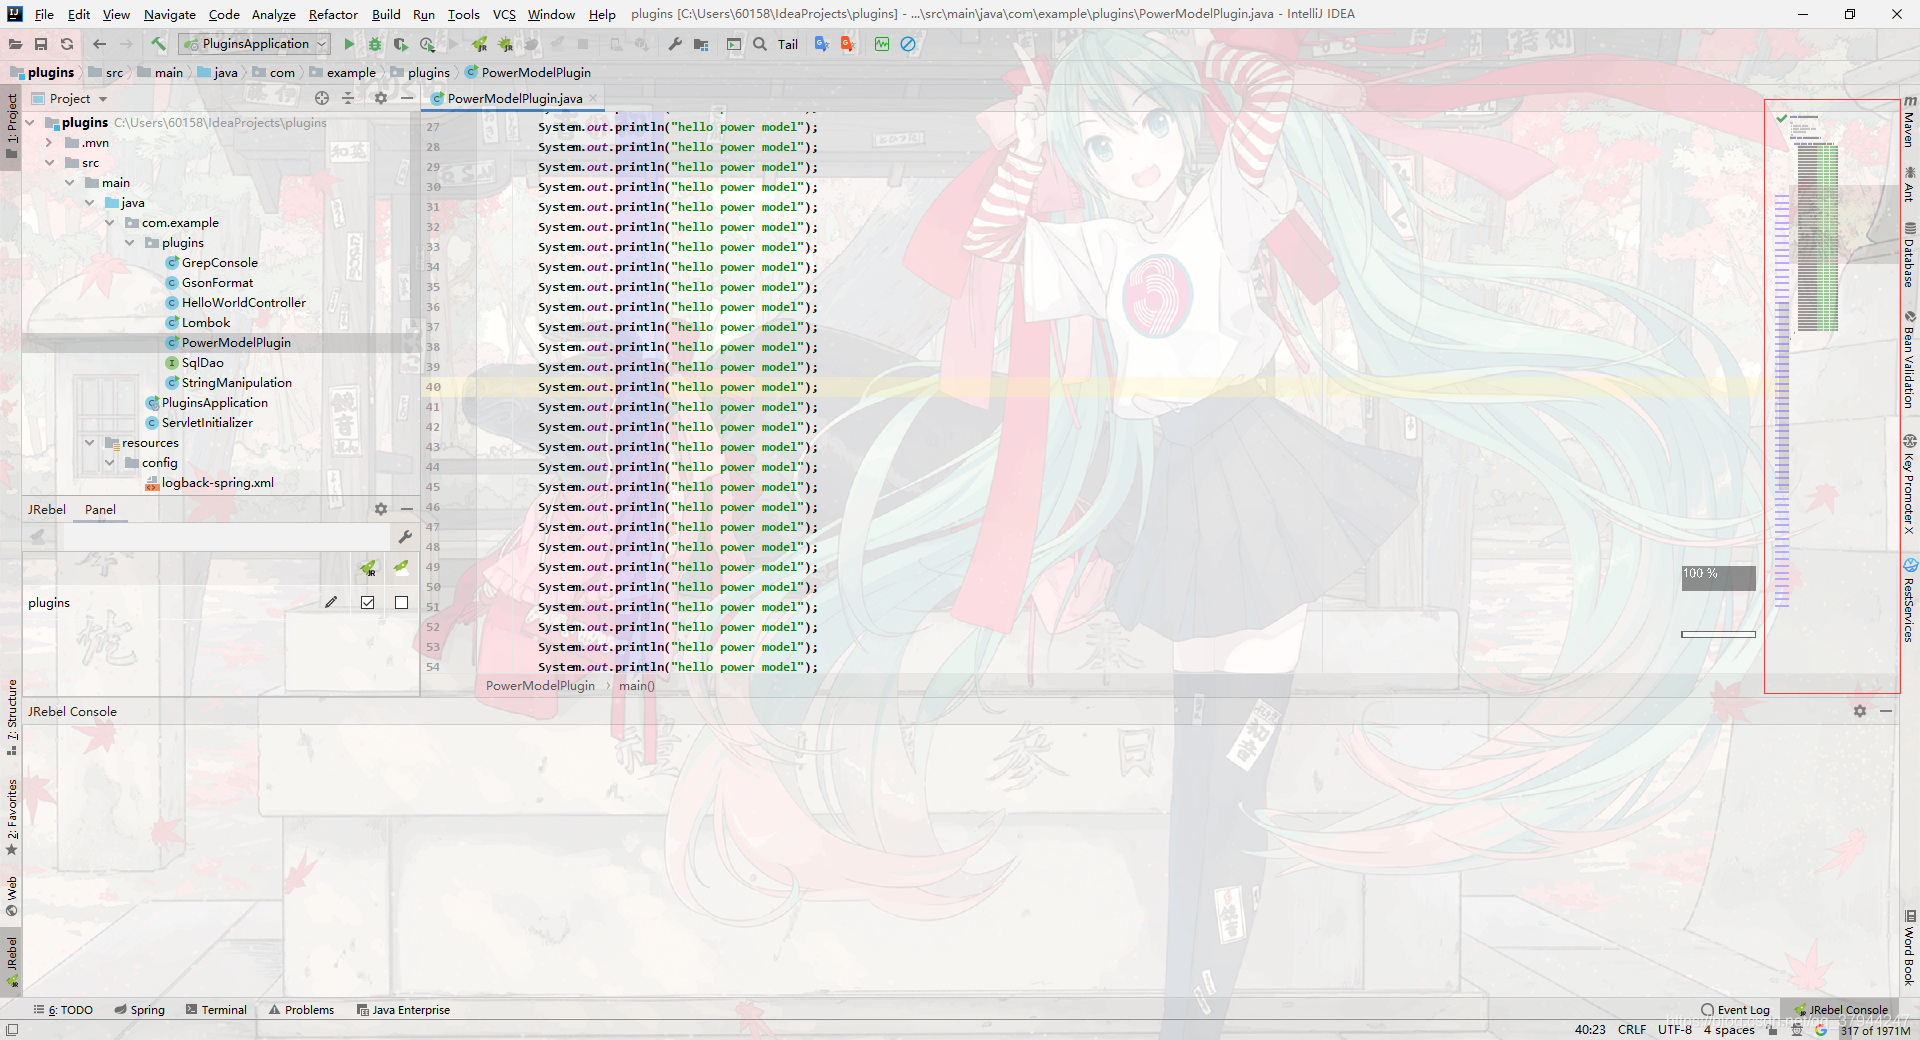Collapse the main folder node

[x=69, y=183]
